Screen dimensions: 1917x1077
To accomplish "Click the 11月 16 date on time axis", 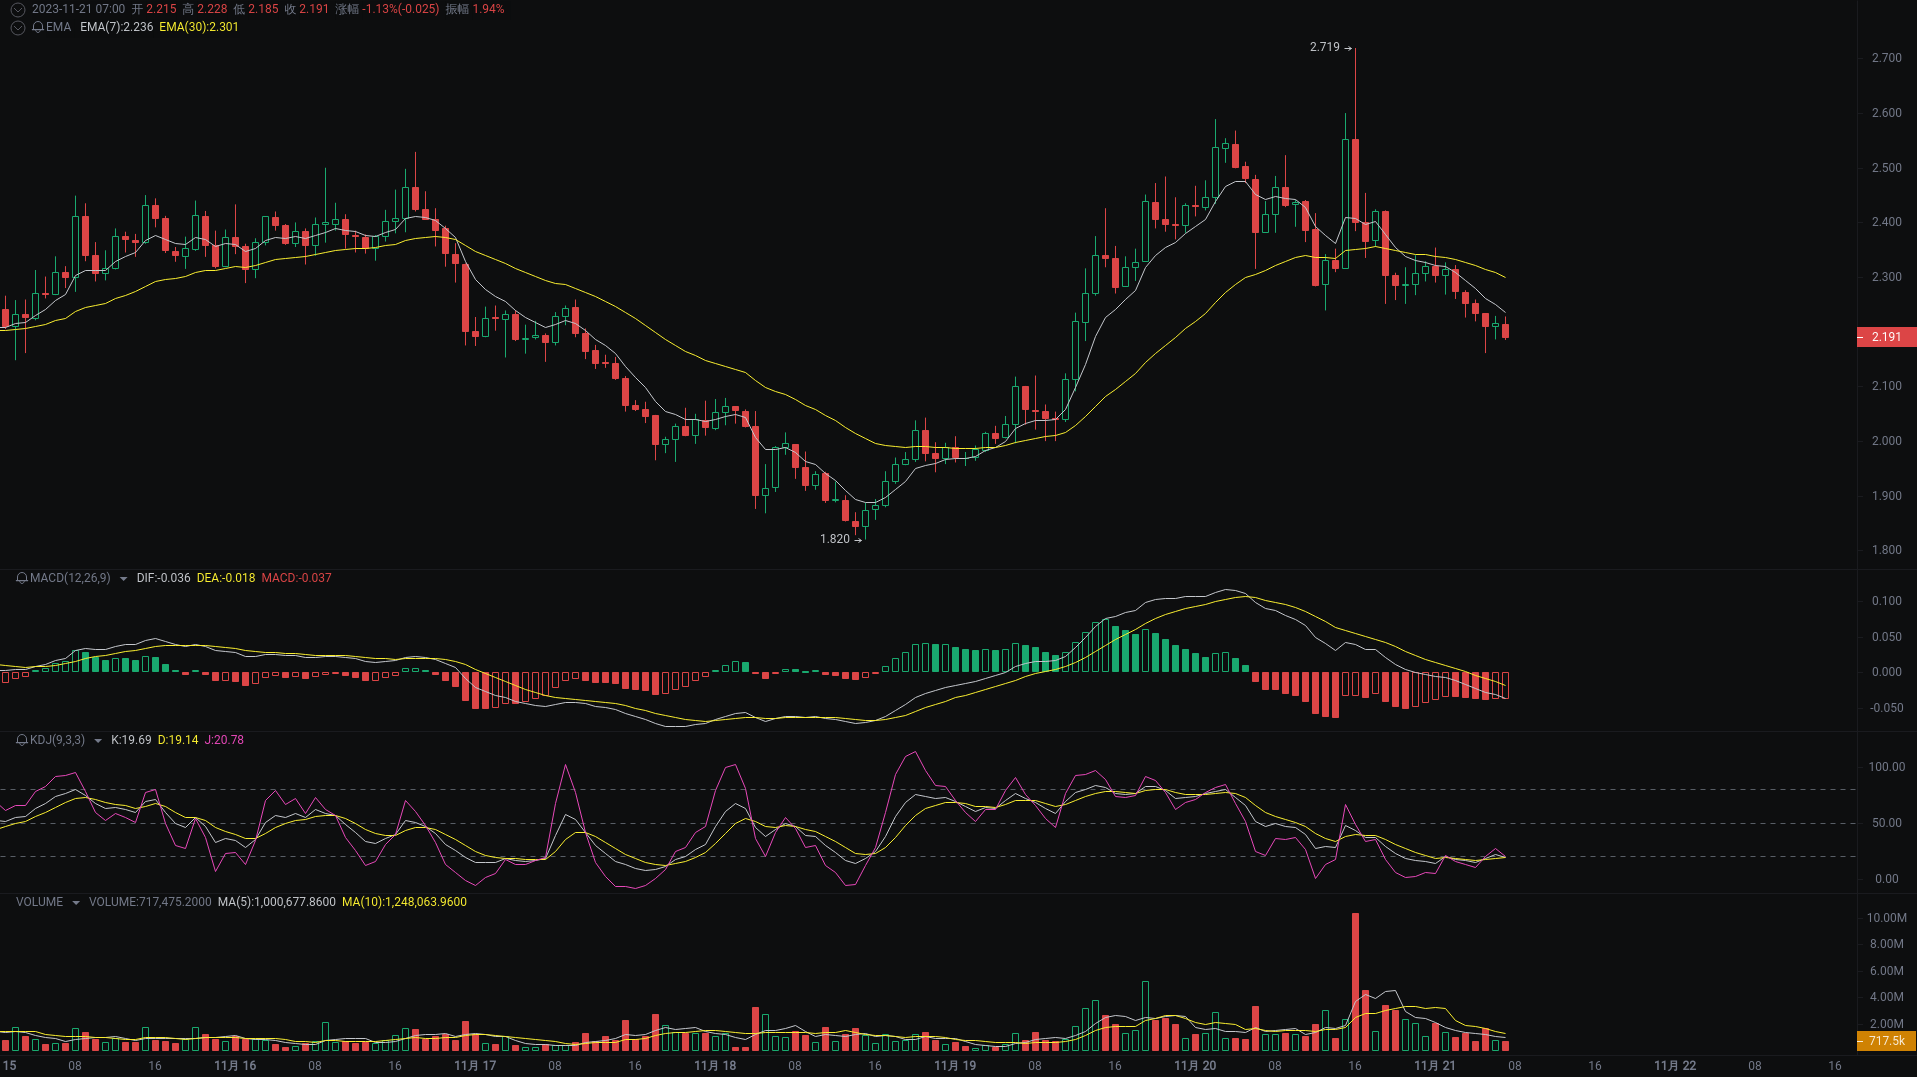I will (235, 1066).
